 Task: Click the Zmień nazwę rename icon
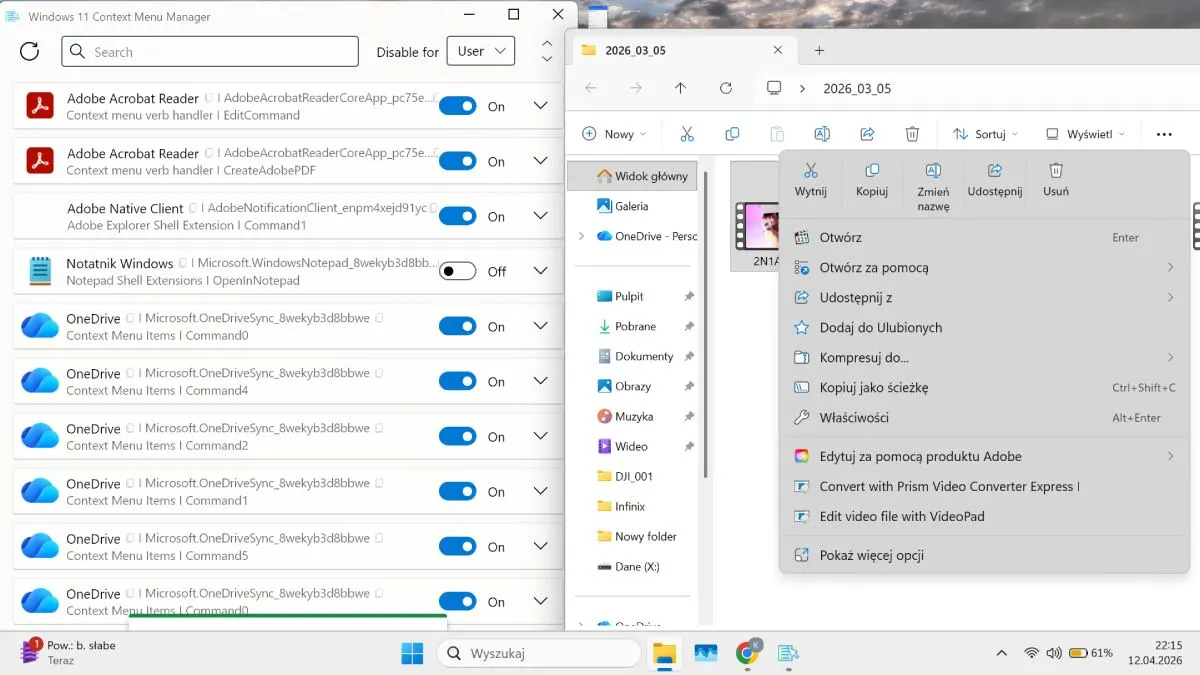933,172
